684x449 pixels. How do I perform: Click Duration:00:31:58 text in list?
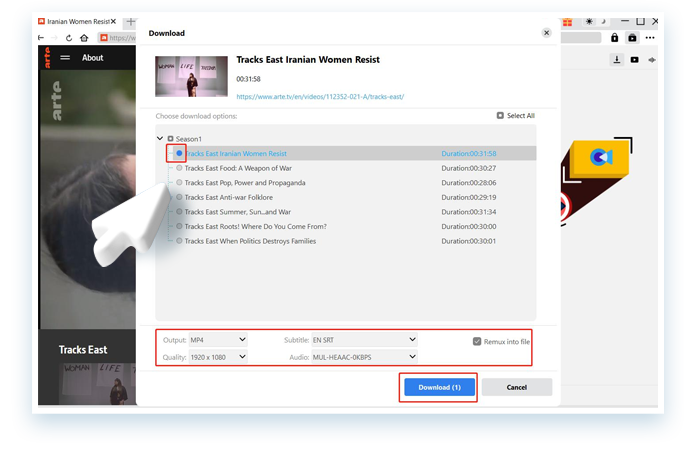pyautogui.click(x=469, y=154)
